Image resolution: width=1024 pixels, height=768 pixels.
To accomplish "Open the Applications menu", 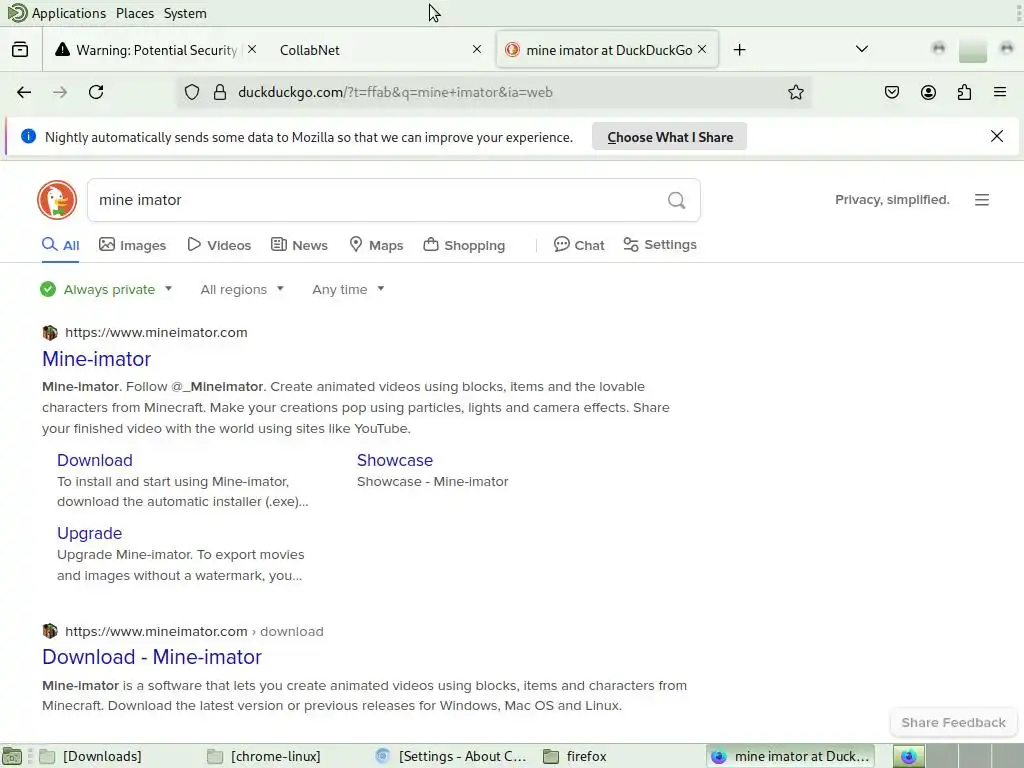I will click(69, 13).
